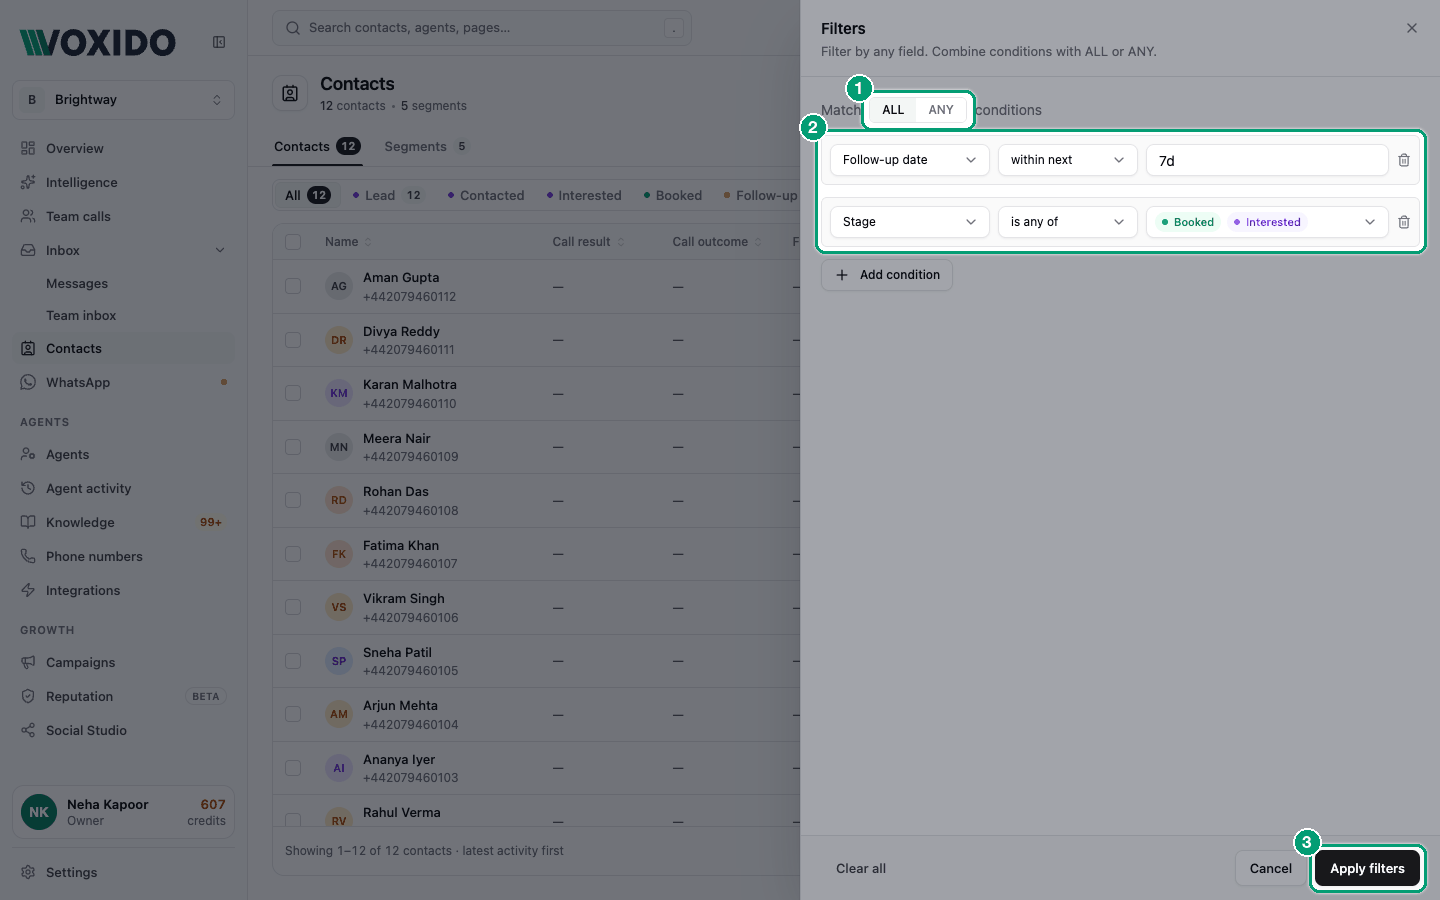View Agent activity

[124, 488]
